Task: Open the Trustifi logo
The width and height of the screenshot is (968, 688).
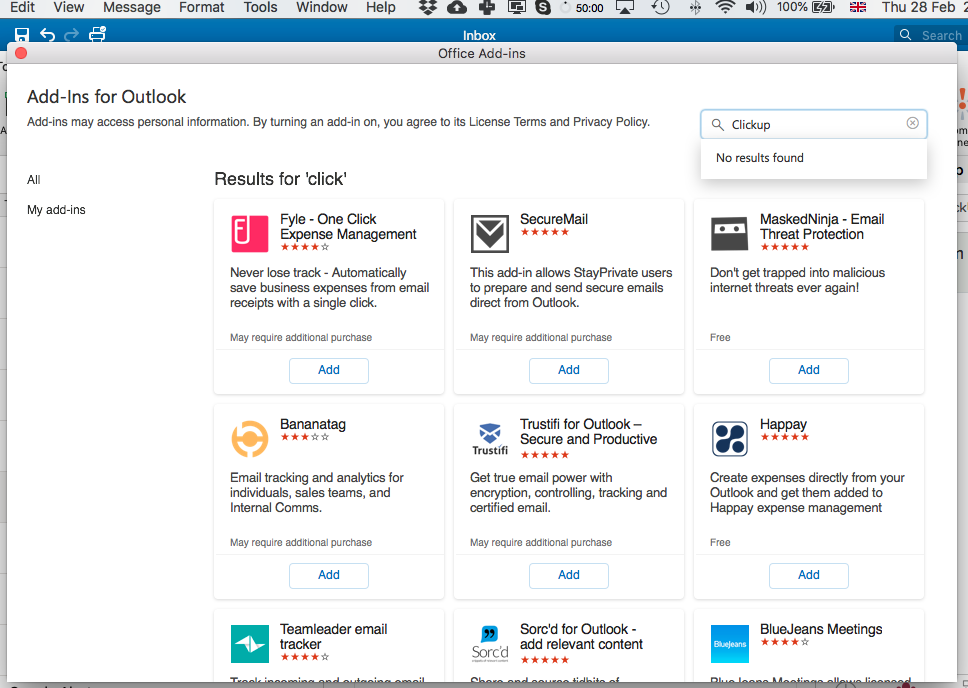Action: [490, 438]
